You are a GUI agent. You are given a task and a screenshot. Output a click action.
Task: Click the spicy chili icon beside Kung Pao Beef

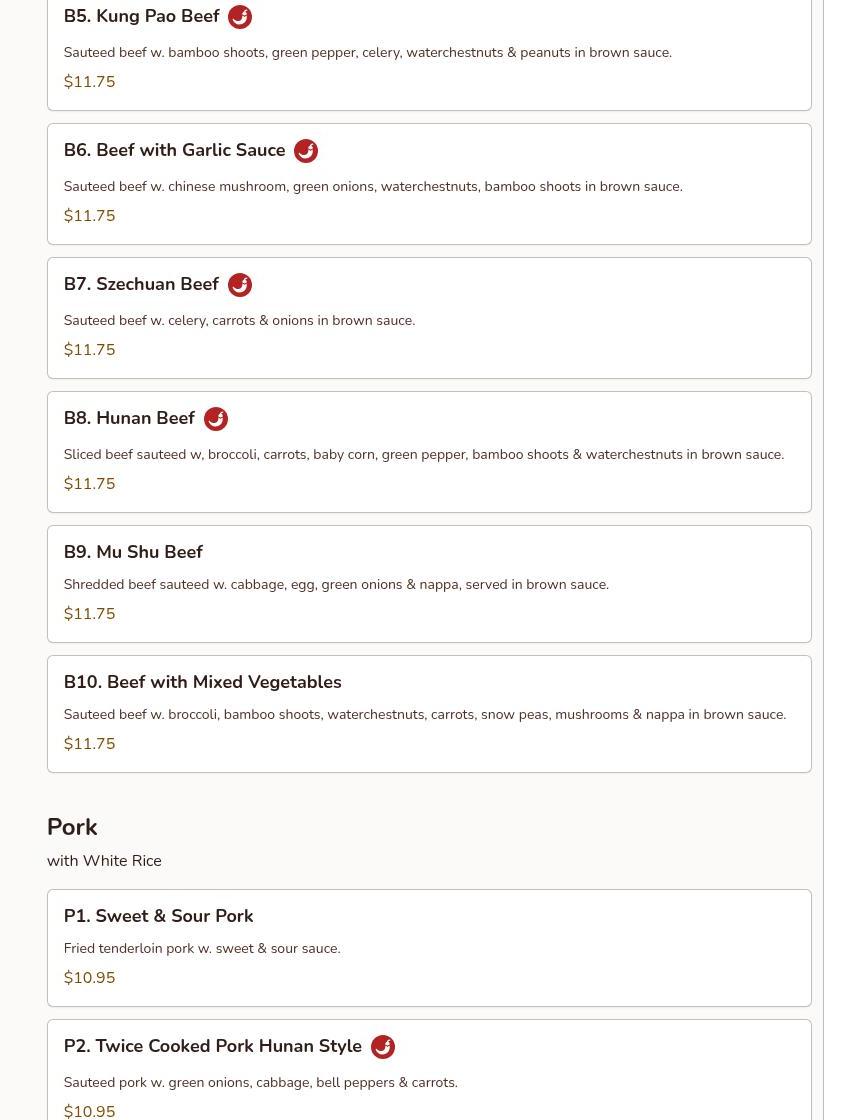pyautogui.click(x=240, y=16)
